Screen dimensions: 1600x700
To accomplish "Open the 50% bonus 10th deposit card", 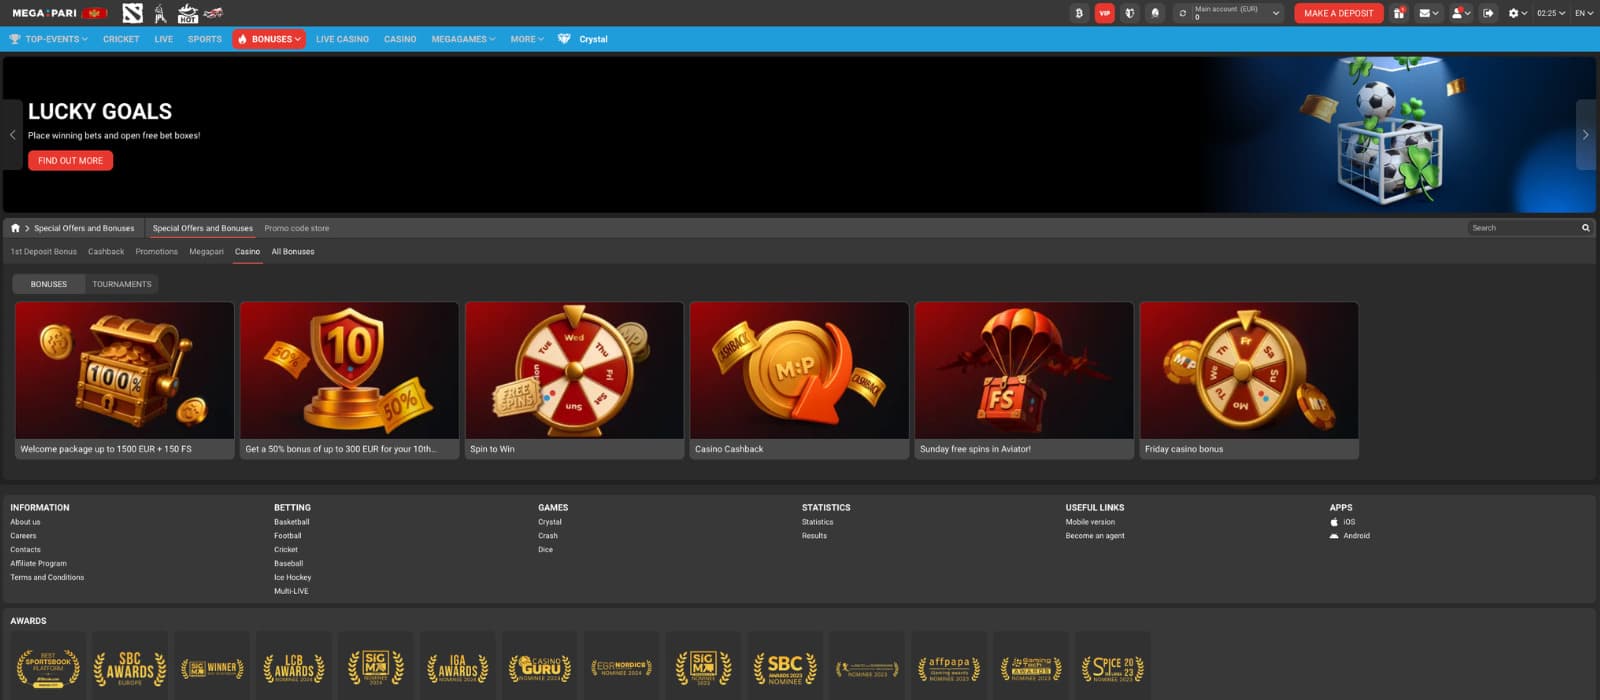I will coord(349,380).
